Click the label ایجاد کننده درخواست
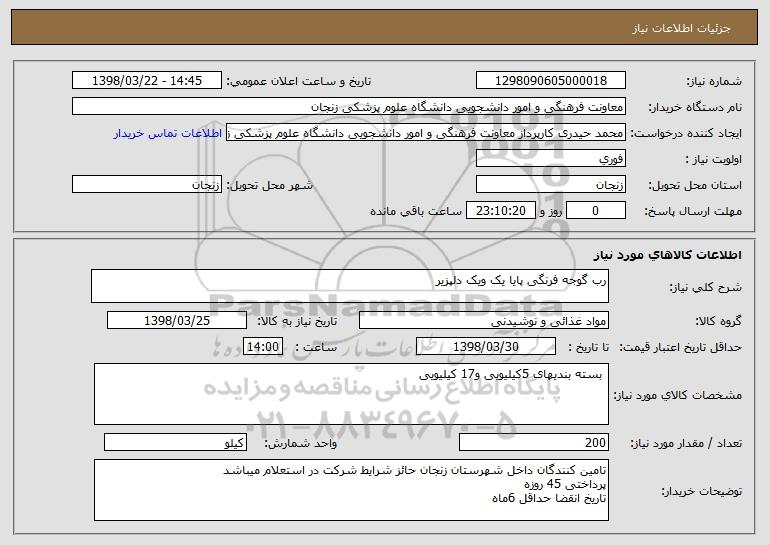The image size is (770, 545). click(x=686, y=134)
